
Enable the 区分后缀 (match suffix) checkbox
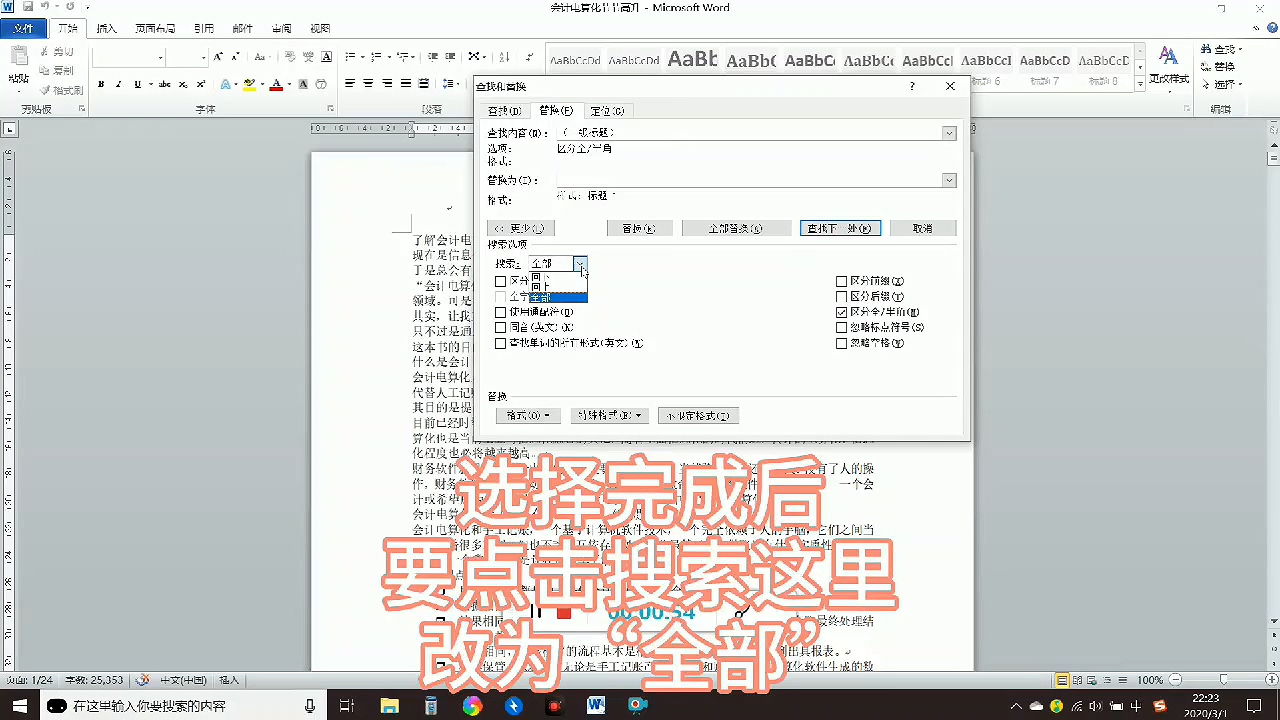pyautogui.click(x=842, y=297)
